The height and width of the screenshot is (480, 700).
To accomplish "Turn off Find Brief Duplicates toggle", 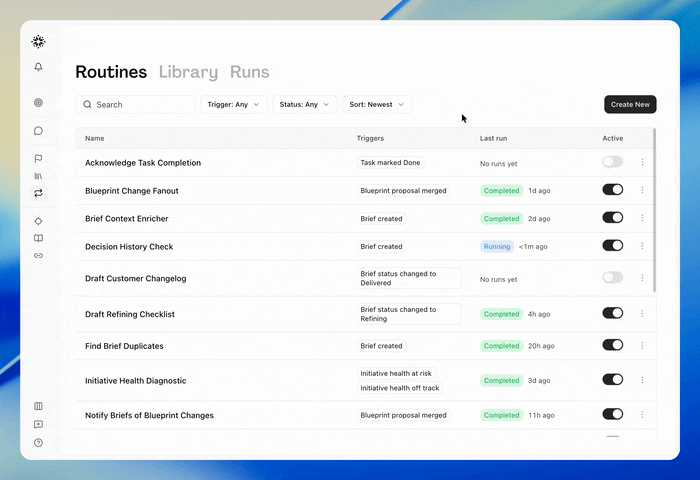I will coord(612,345).
